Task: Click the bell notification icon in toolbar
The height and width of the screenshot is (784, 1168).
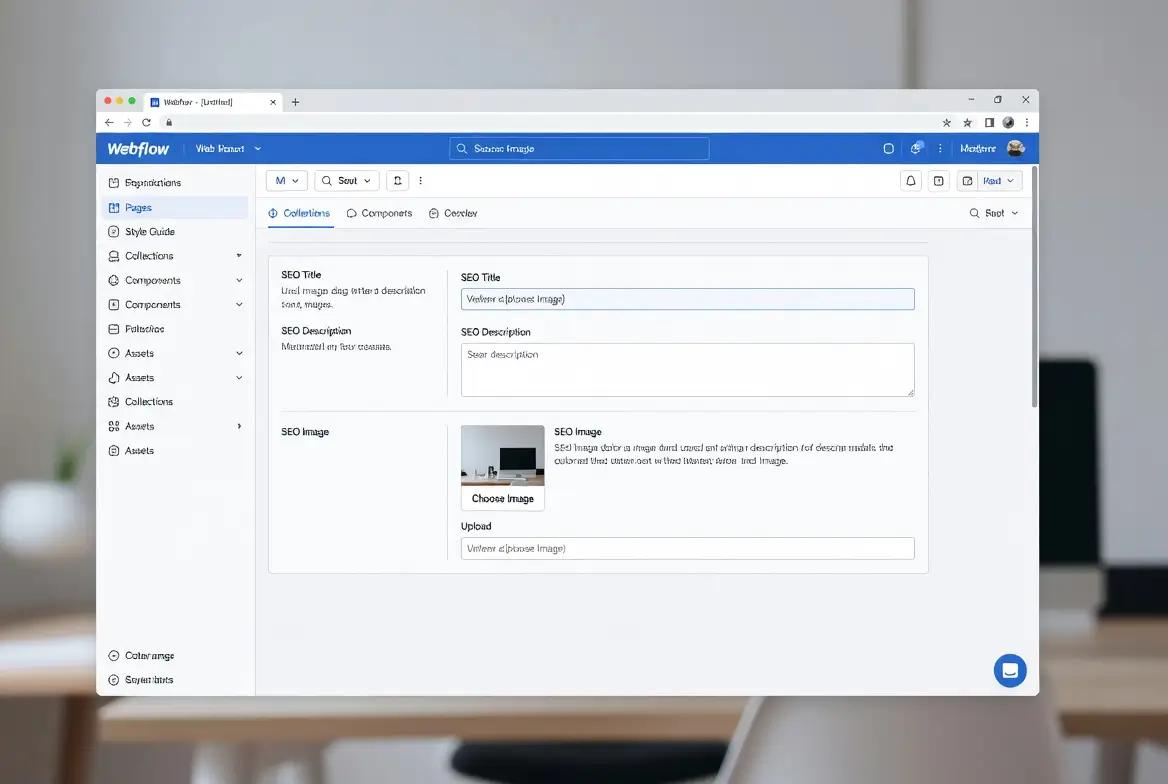Action: point(910,180)
